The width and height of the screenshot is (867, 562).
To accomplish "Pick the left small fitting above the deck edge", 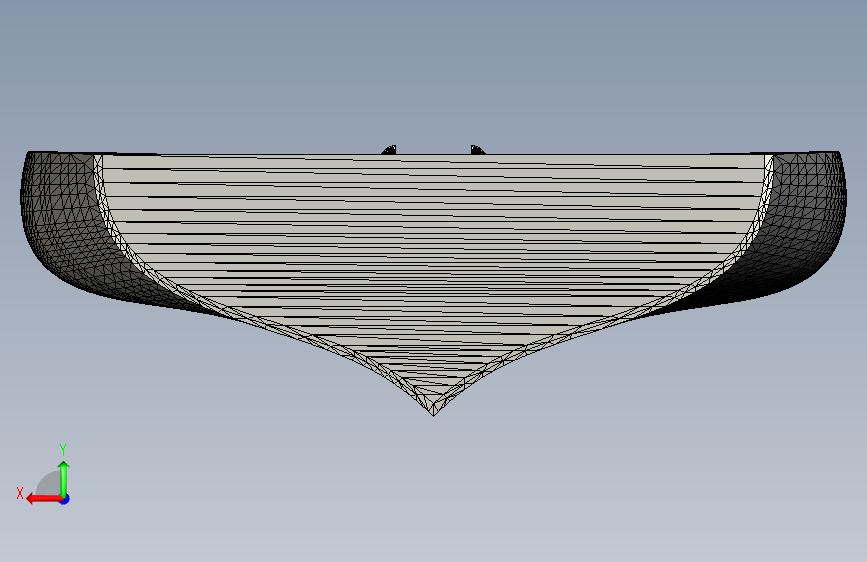I will pos(389,149).
